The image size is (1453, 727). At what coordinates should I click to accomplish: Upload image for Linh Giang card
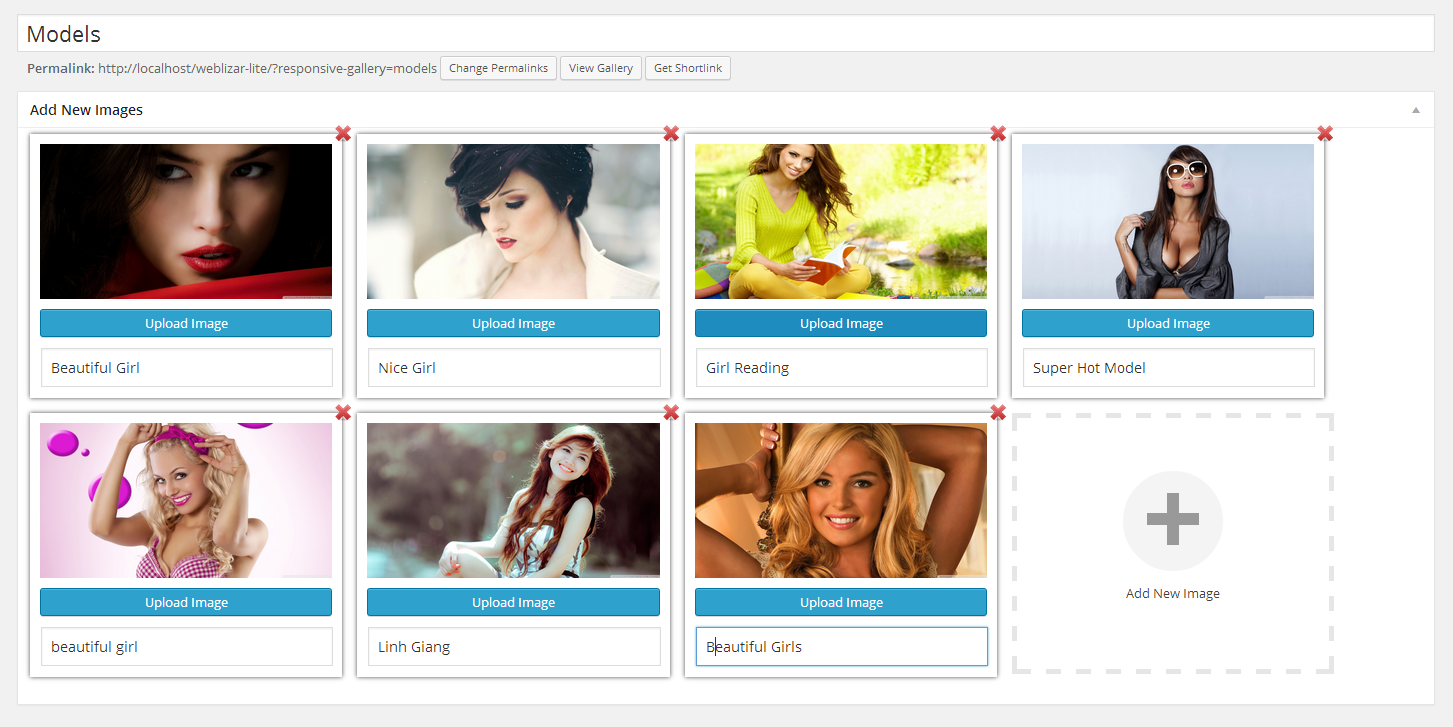(513, 602)
